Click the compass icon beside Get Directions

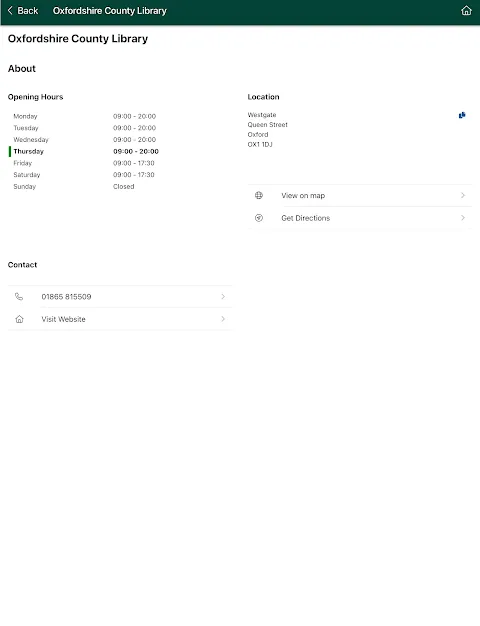click(x=259, y=218)
